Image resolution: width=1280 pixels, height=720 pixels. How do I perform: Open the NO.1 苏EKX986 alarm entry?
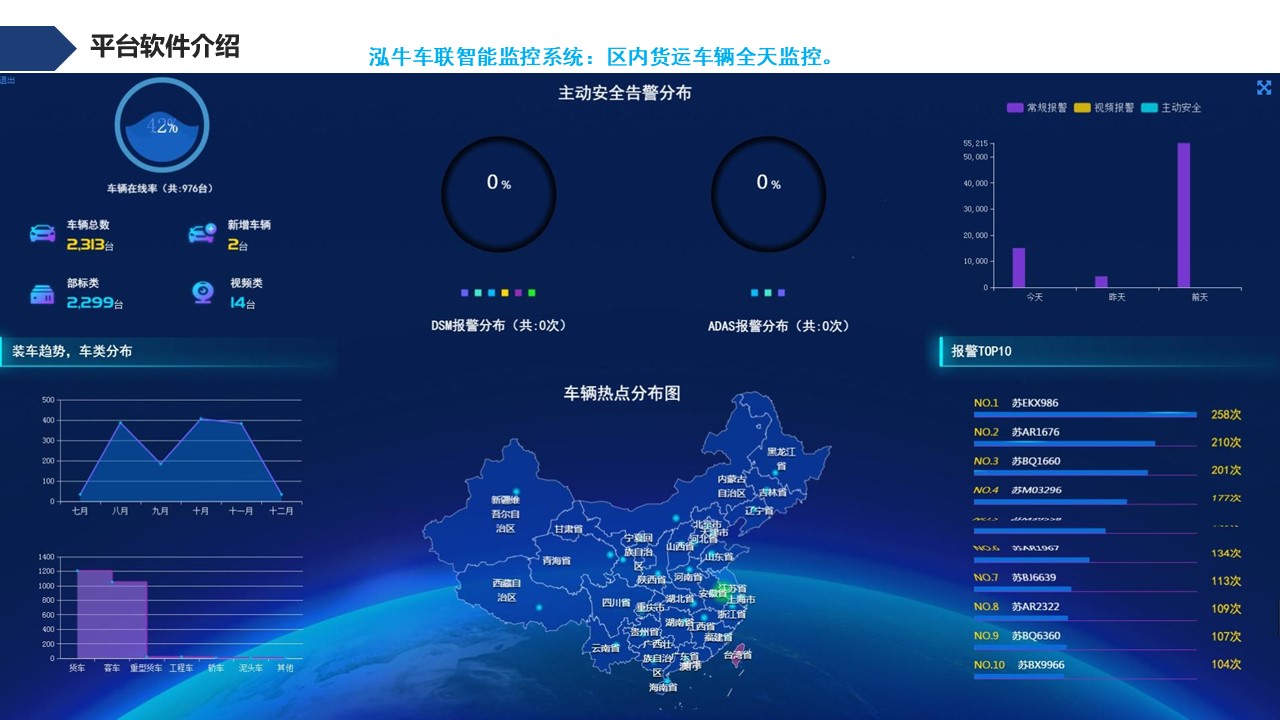(x=1034, y=404)
